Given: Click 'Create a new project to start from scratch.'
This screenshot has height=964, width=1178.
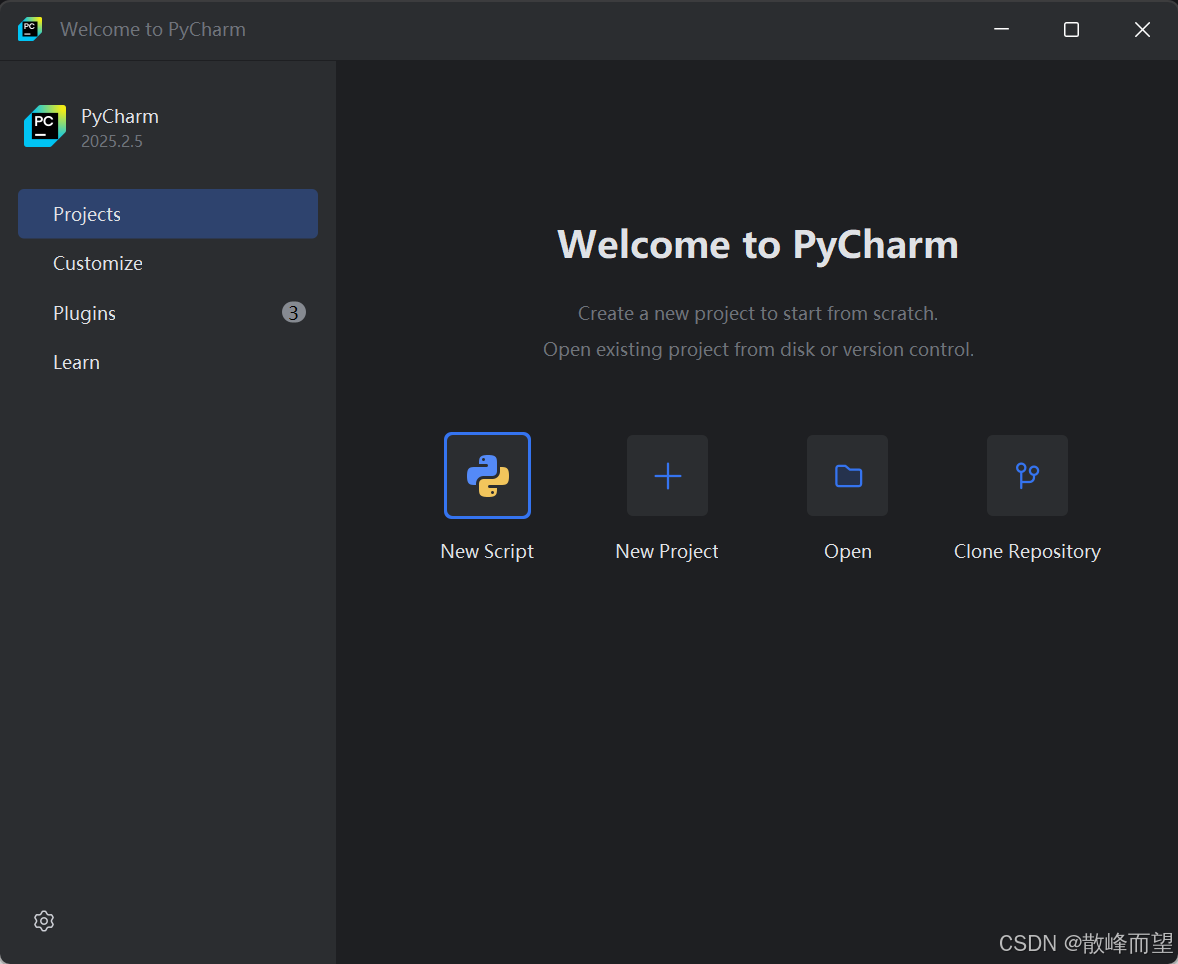Looking at the screenshot, I should tap(758, 313).
